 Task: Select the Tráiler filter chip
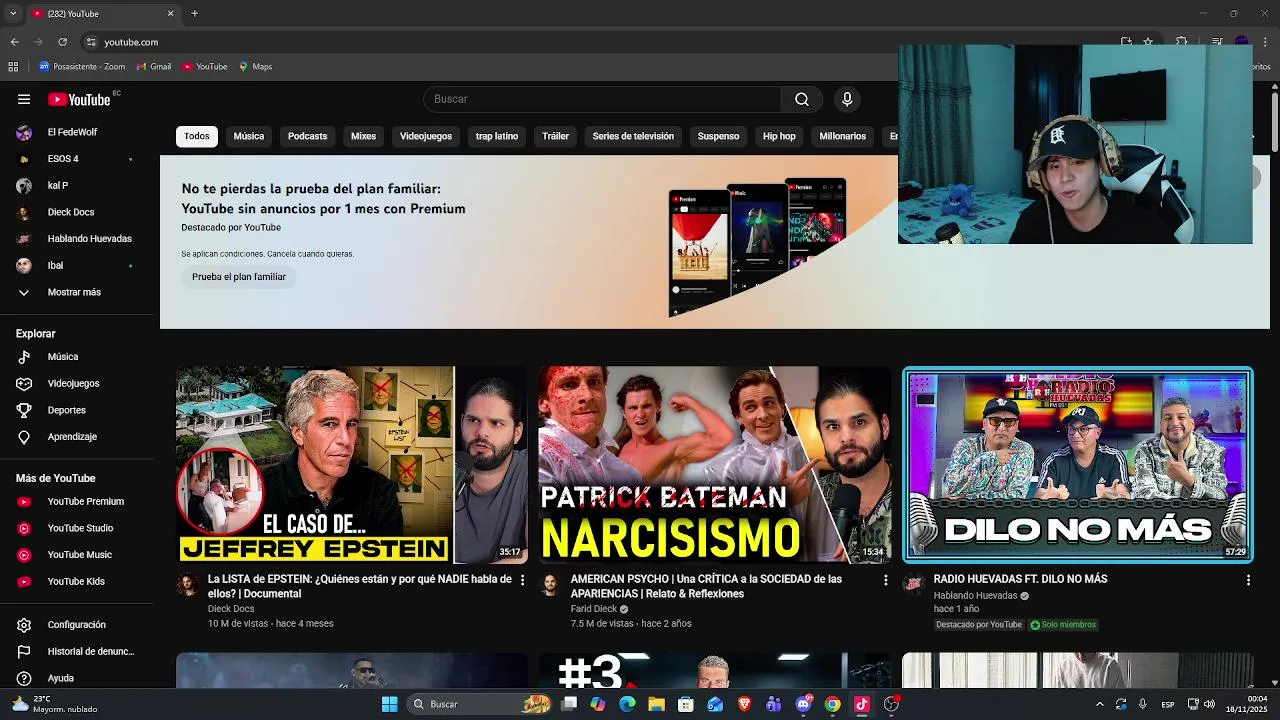point(555,136)
